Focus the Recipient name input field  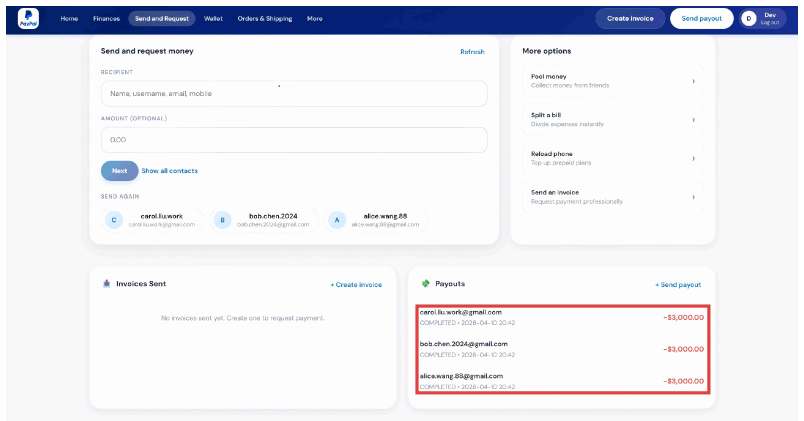coord(294,93)
